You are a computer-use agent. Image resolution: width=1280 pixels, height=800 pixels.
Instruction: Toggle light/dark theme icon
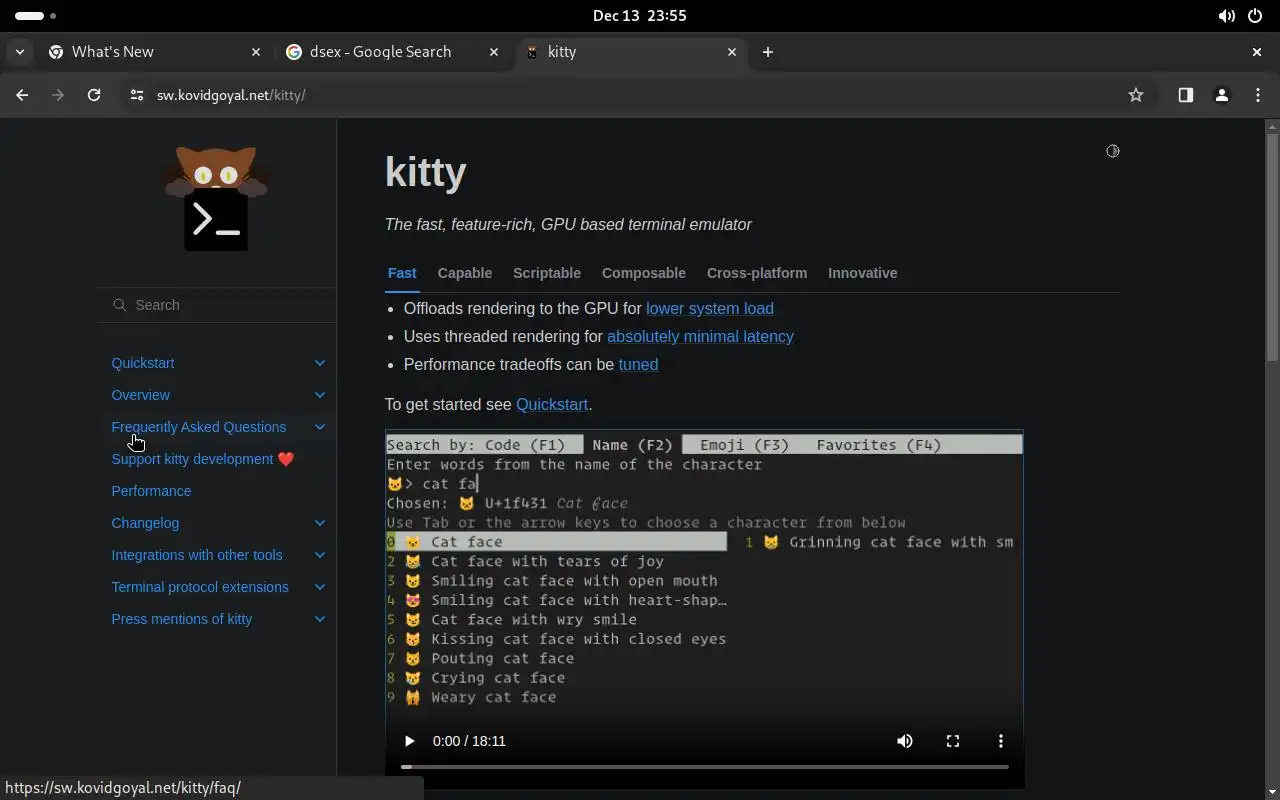pos(1112,151)
